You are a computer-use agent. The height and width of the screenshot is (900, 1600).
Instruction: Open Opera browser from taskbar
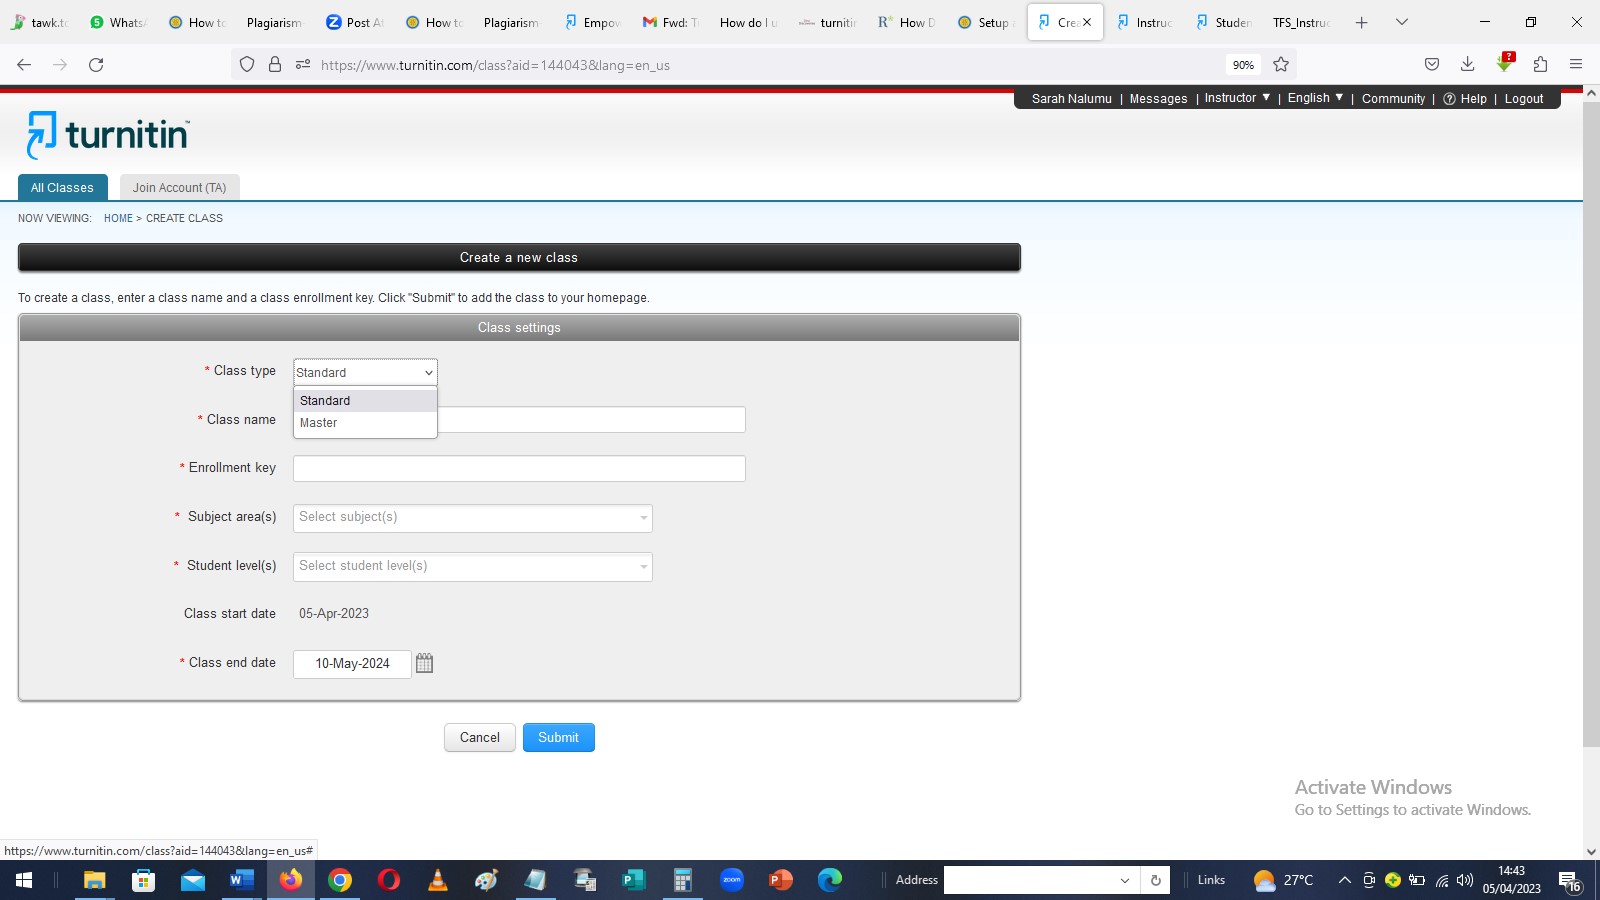[x=389, y=880]
